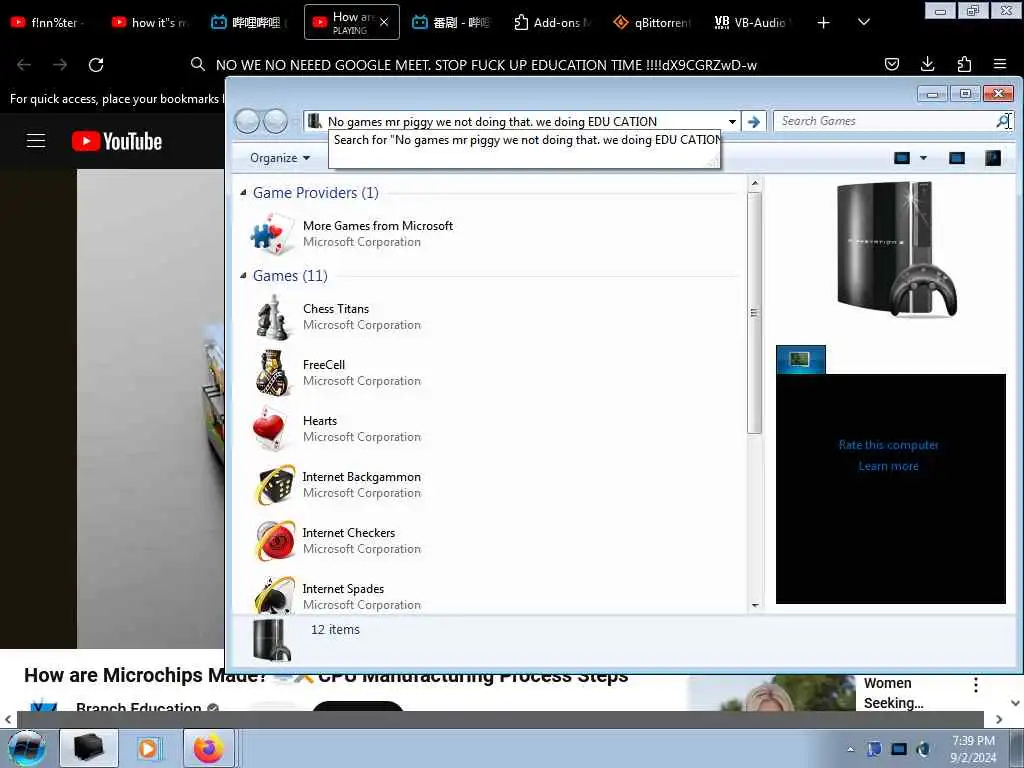The image size is (1024, 768).
Task: Focus the Search Games field
Action: coord(885,121)
